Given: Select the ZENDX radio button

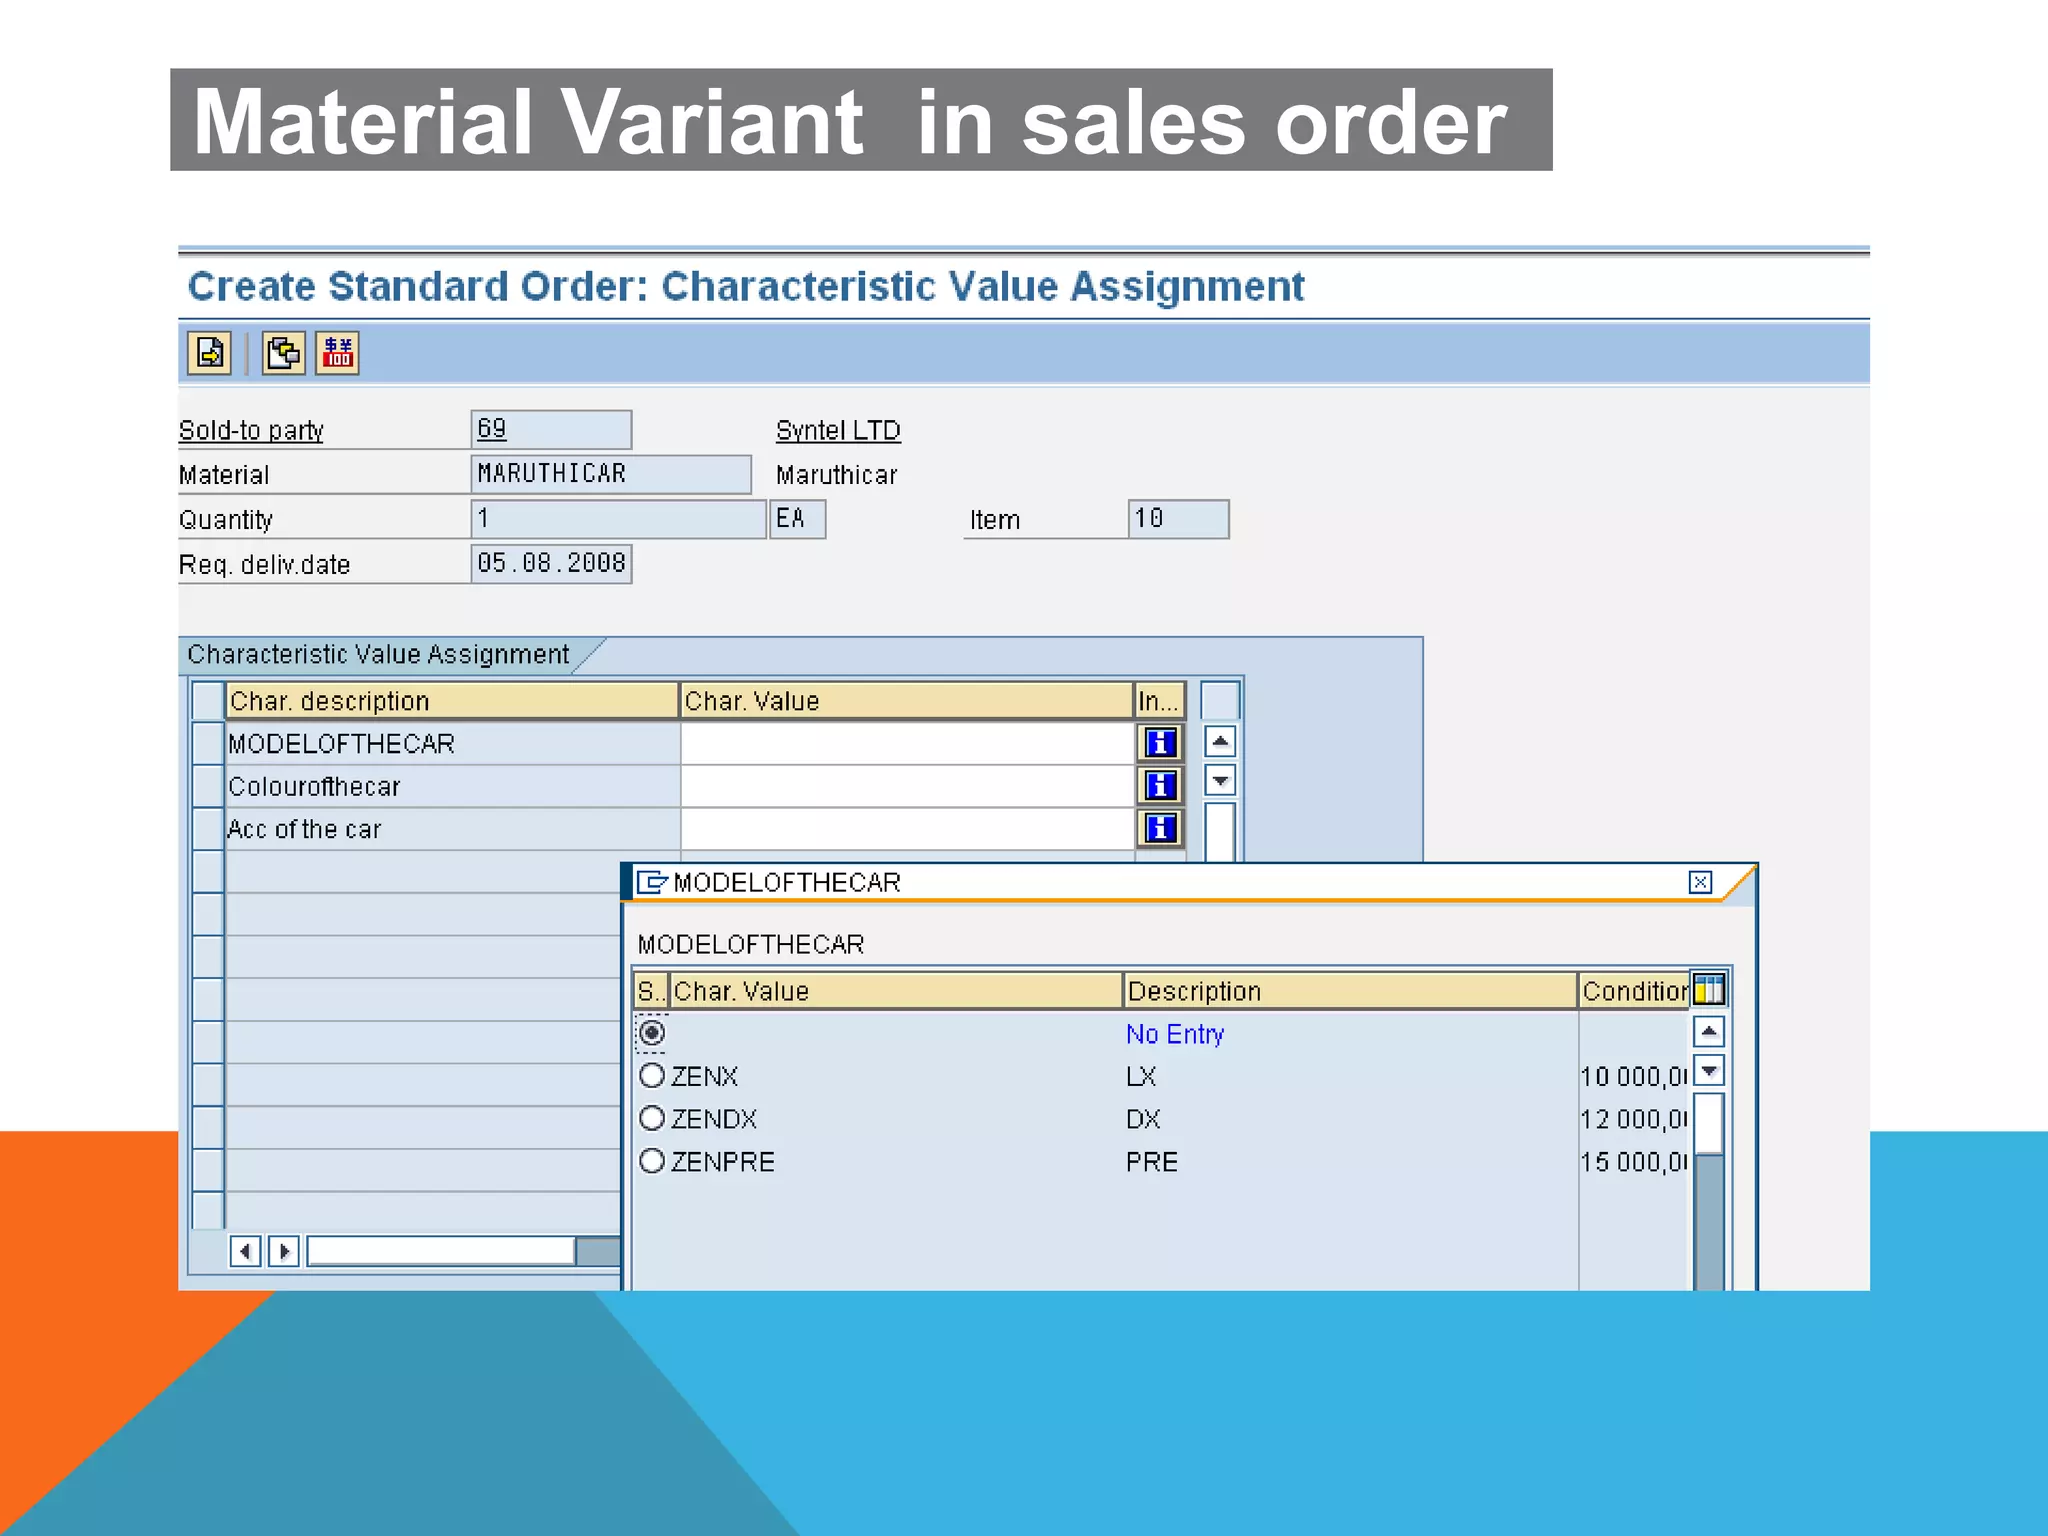Looking at the screenshot, I should (x=652, y=1118).
